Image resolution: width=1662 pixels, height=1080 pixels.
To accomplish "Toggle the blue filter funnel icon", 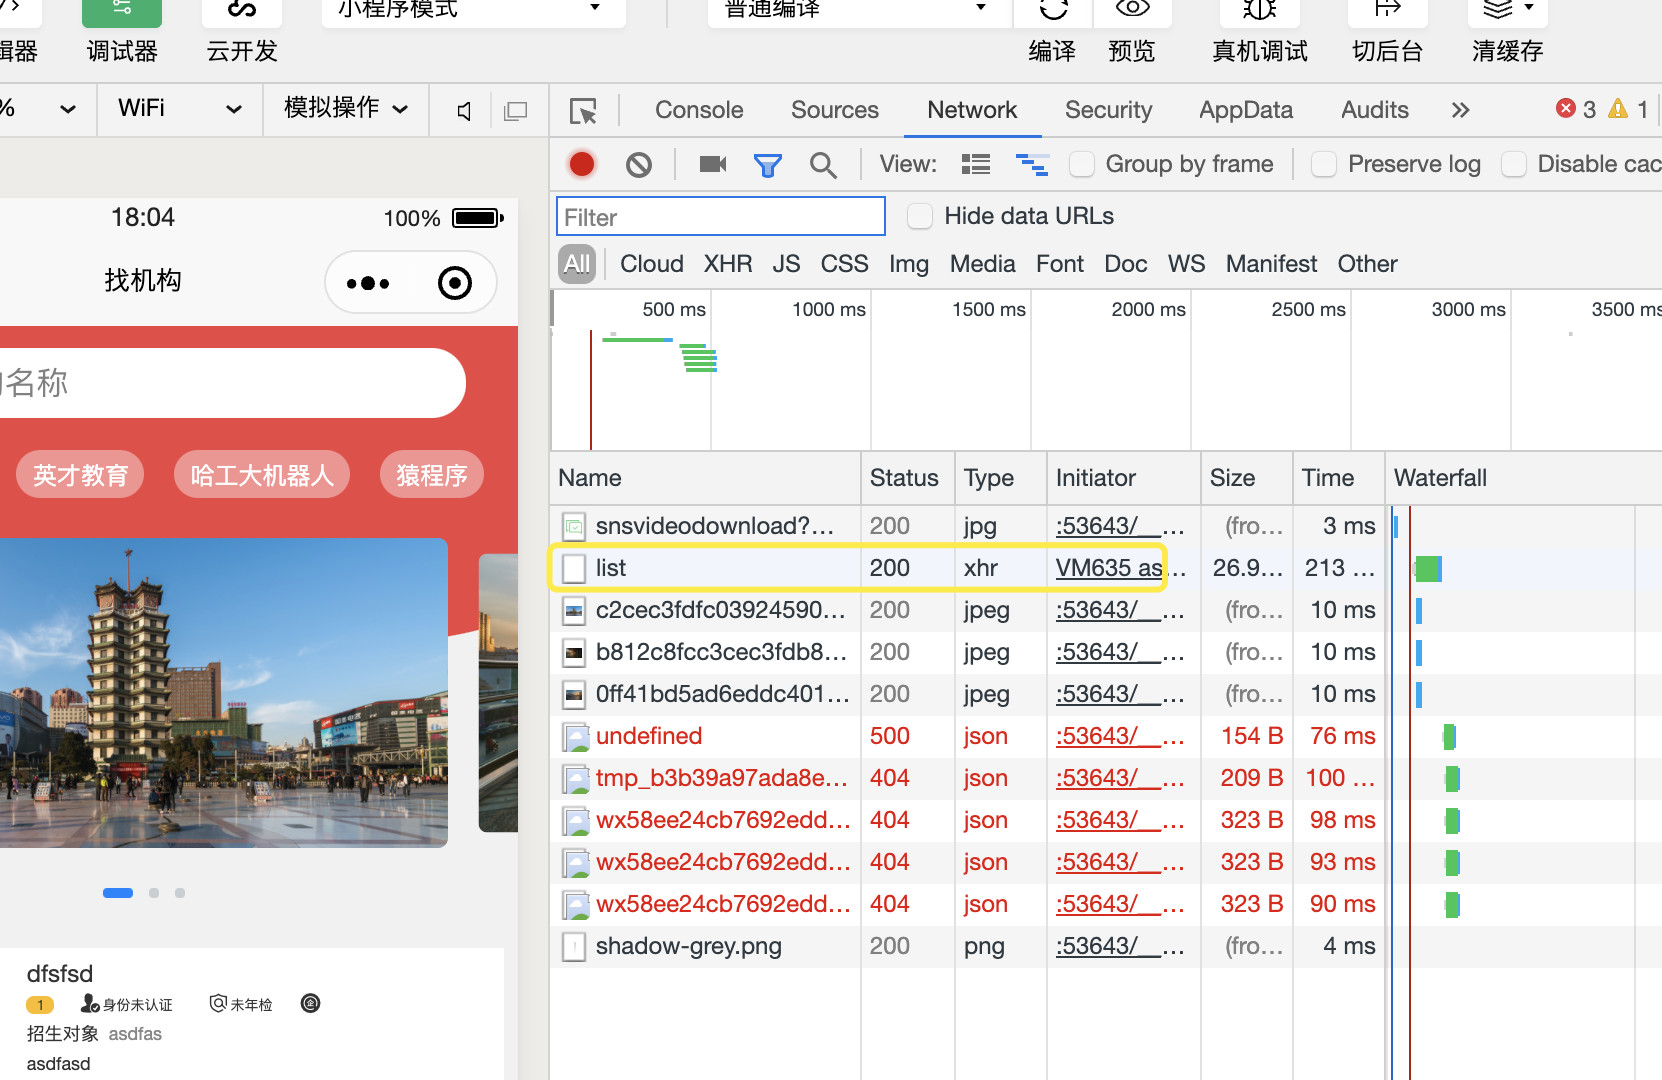I will [x=767, y=164].
